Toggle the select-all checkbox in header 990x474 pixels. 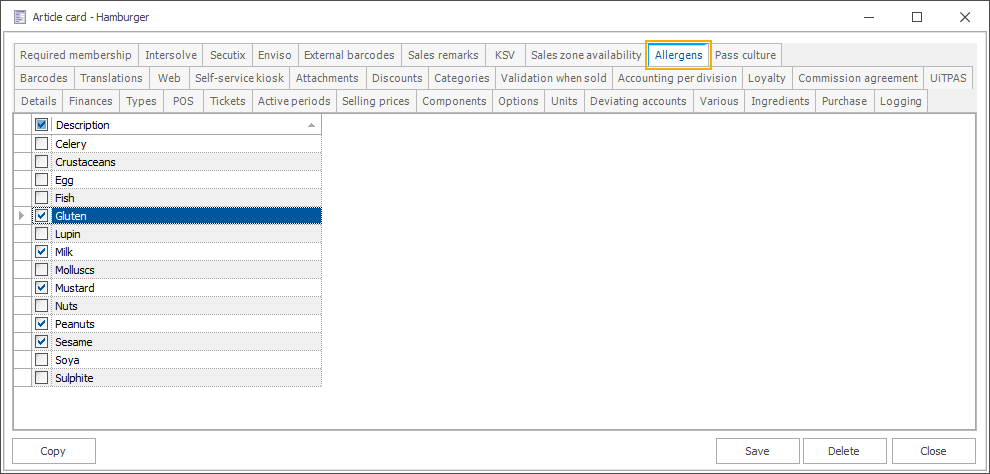(x=41, y=125)
